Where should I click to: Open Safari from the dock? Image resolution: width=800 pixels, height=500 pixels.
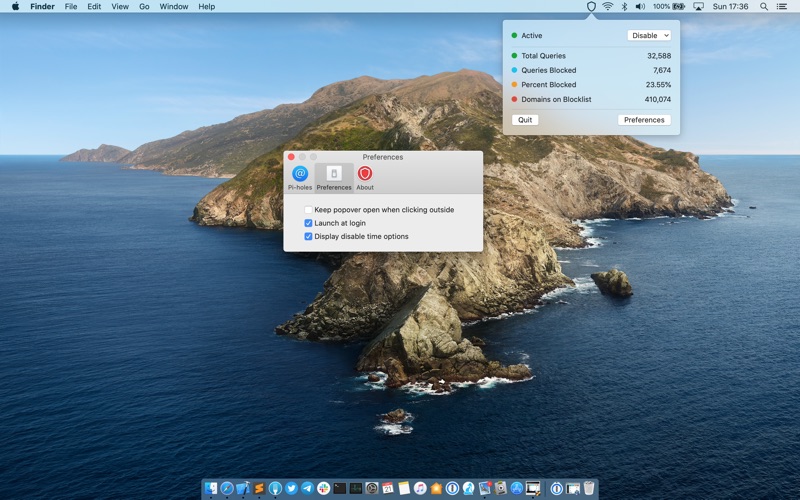pos(227,488)
